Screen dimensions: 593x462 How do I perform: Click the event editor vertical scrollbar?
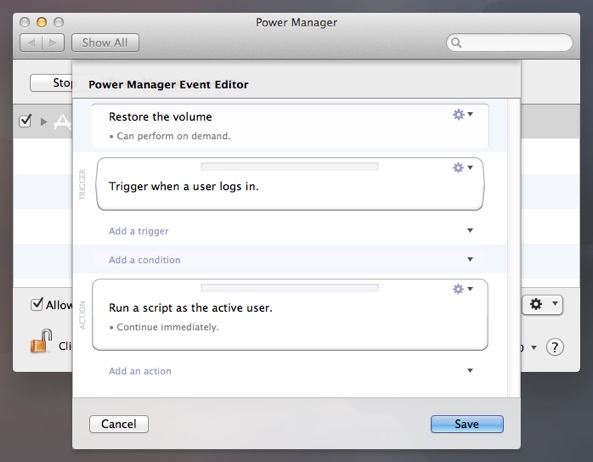(x=514, y=248)
